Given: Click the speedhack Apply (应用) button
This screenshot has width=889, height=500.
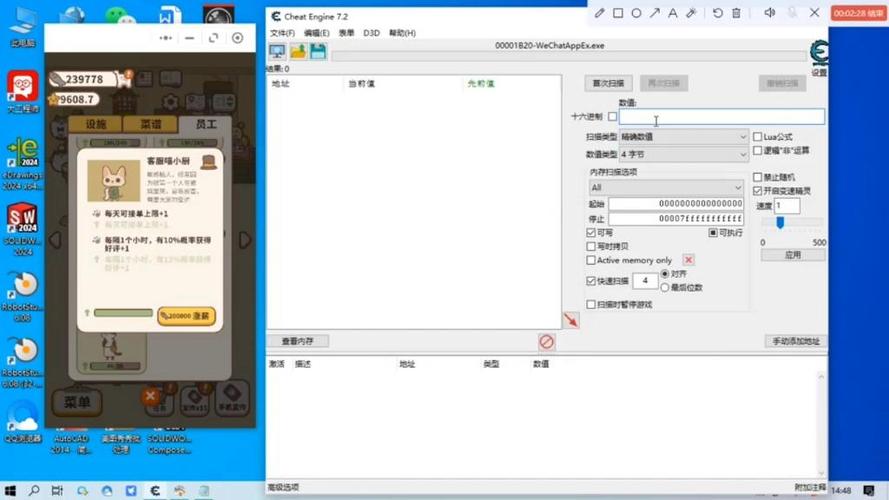Looking at the screenshot, I should coord(793,255).
